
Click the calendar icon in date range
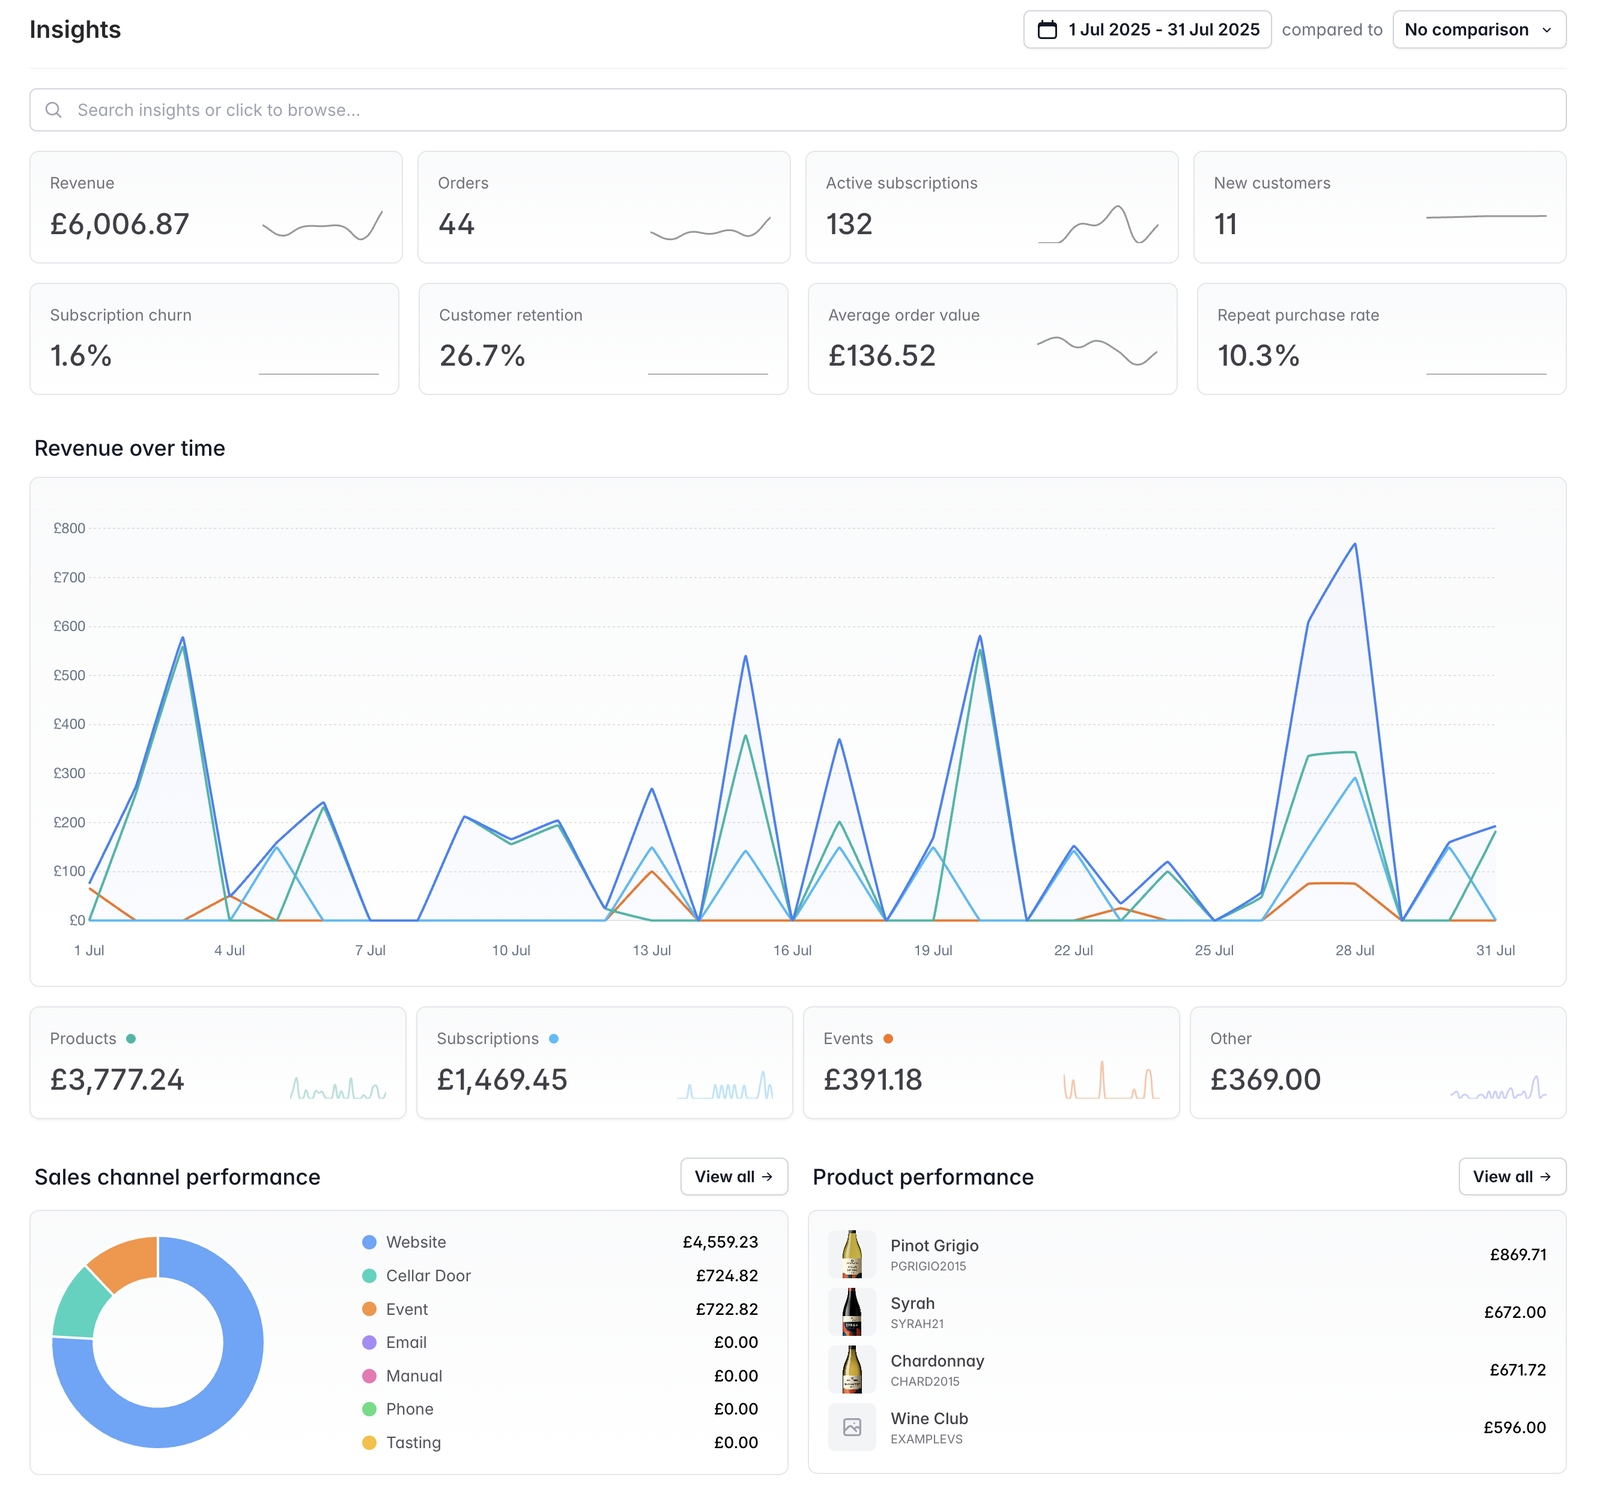[1047, 30]
